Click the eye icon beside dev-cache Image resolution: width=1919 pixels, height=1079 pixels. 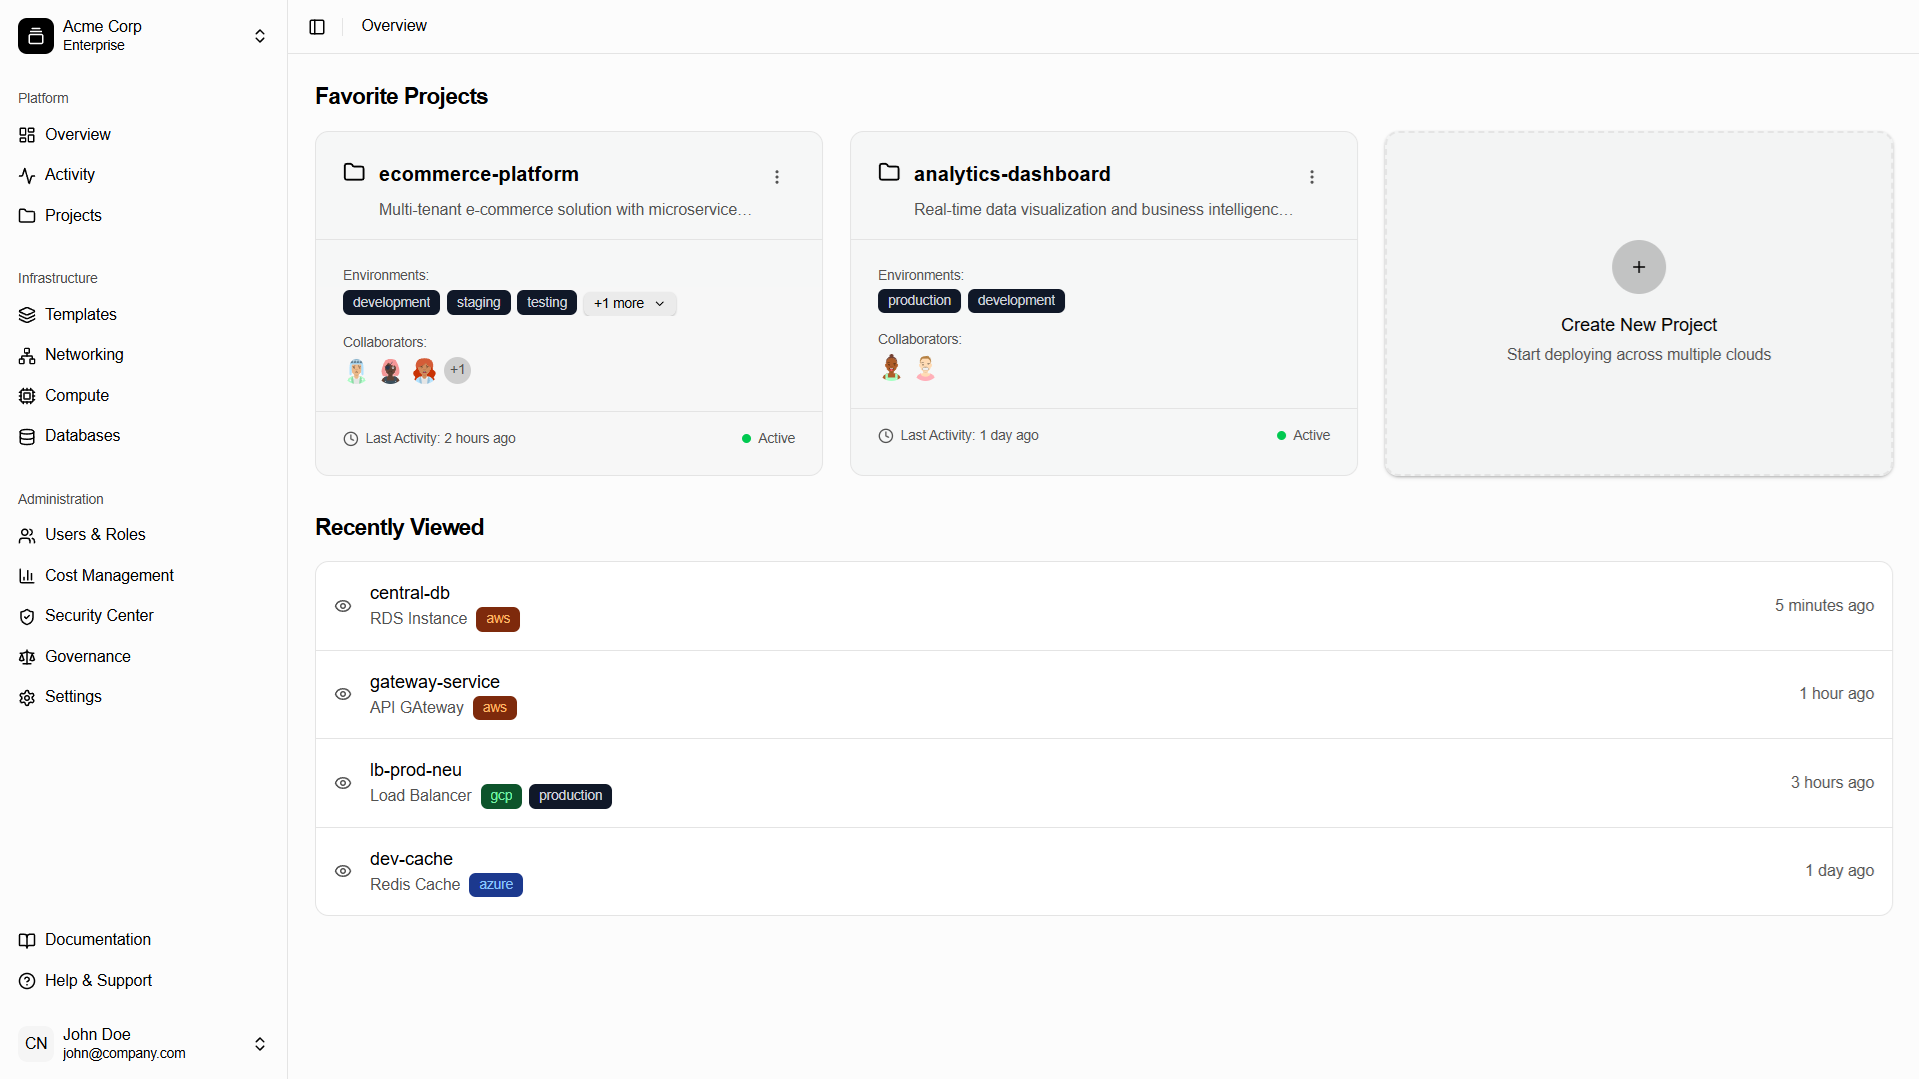[x=343, y=871]
